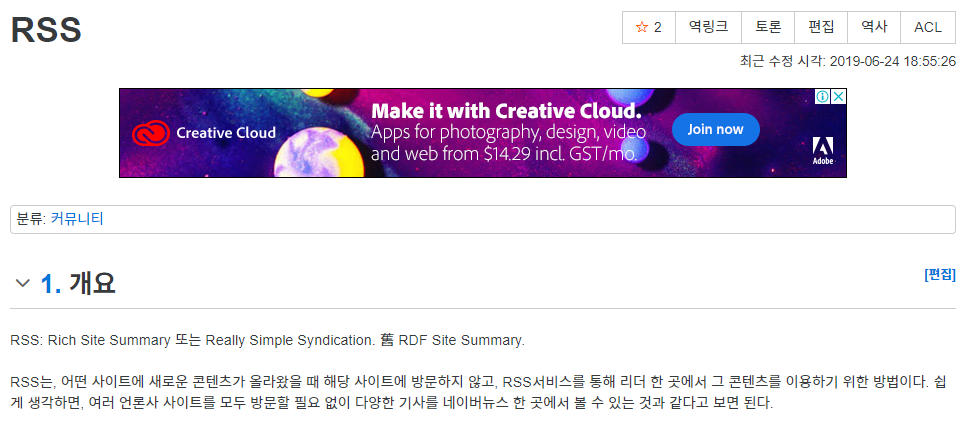Click the 'RSS: Rich Site Summary' definition line
This screenshot has width=970, height=438.
(267, 340)
